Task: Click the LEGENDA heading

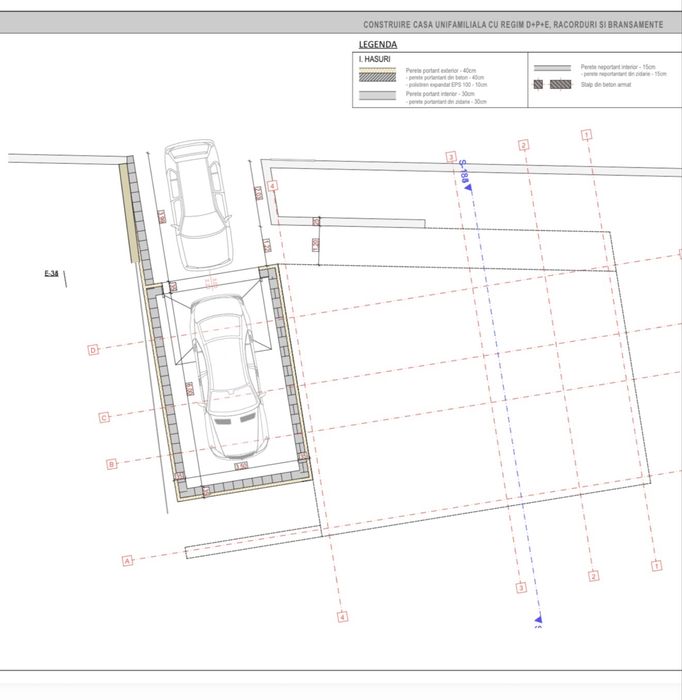Action: coord(378,44)
